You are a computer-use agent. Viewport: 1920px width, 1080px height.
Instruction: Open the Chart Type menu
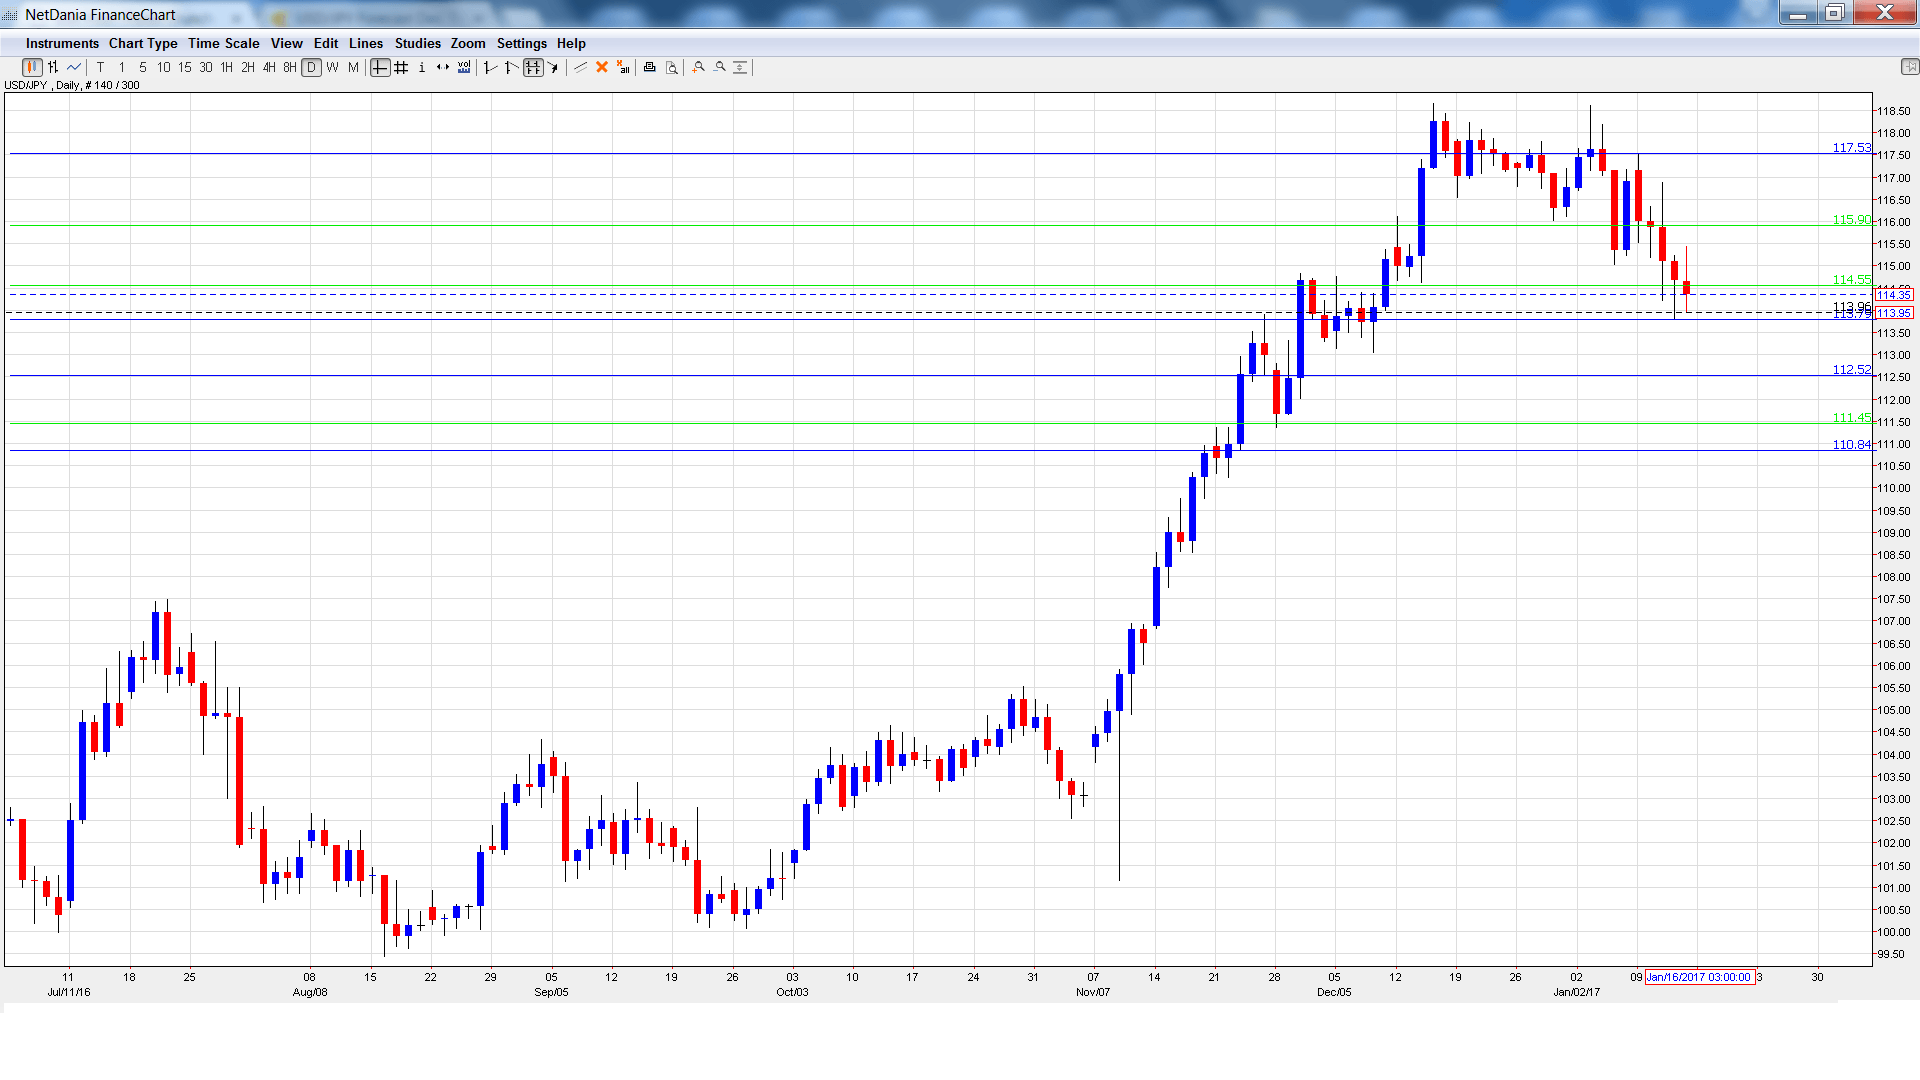[x=143, y=43]
